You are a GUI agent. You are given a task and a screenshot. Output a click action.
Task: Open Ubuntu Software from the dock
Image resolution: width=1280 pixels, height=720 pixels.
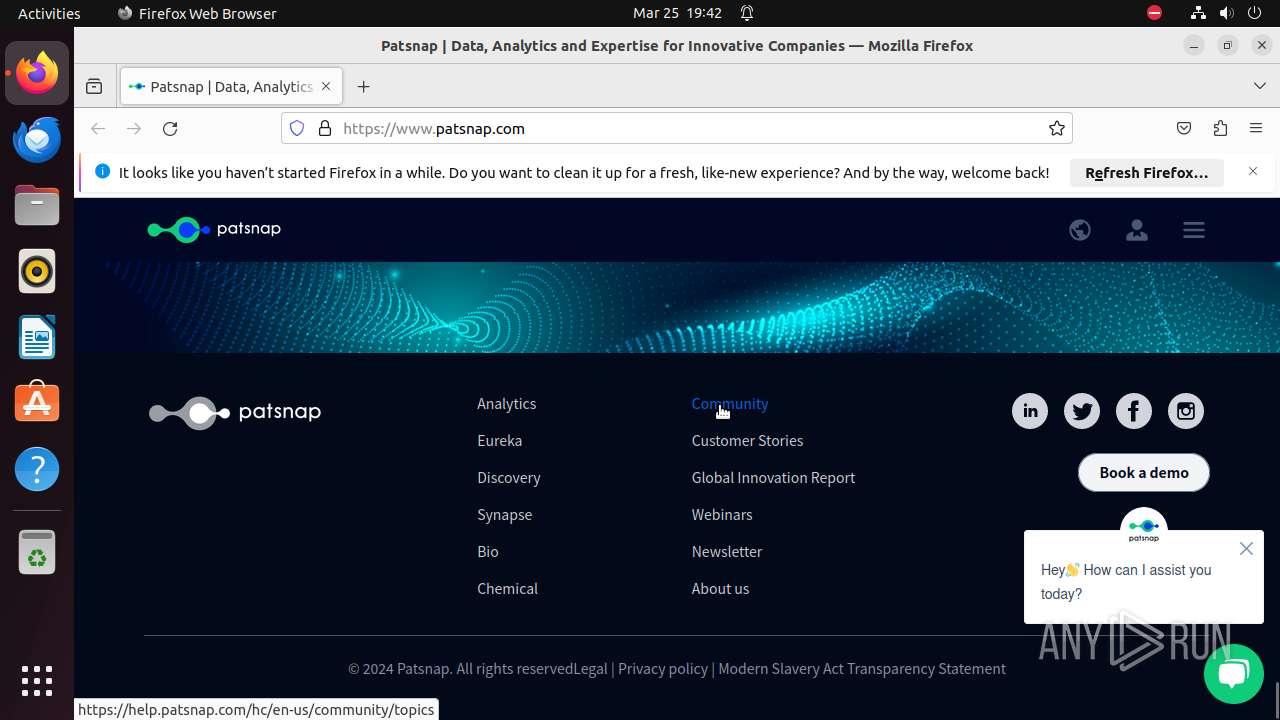(x=37, y=403)
